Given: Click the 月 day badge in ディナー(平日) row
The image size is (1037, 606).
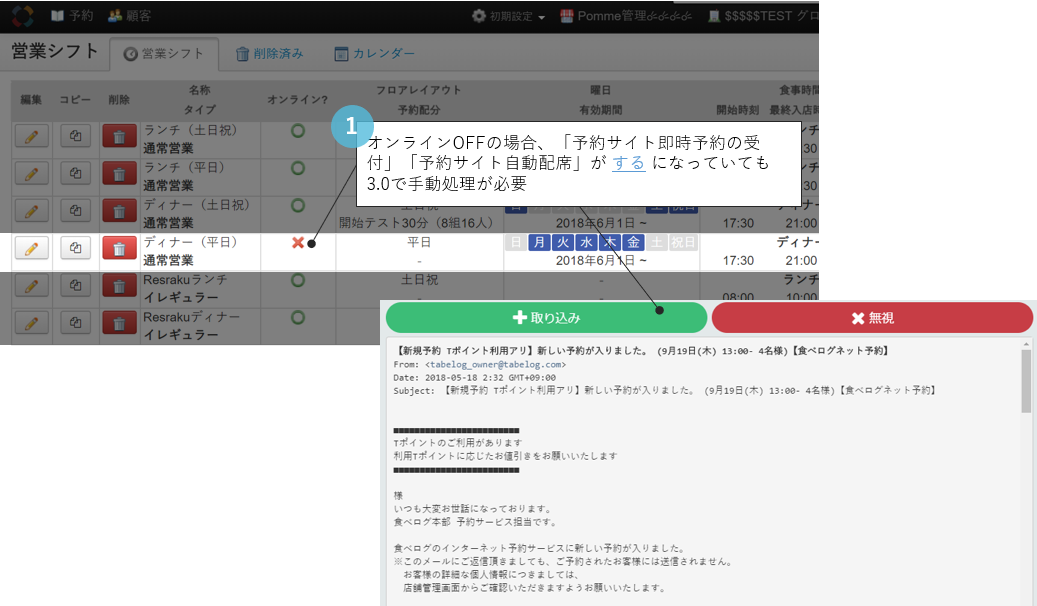Looking at the screenshot, I should tap(540, 243).
